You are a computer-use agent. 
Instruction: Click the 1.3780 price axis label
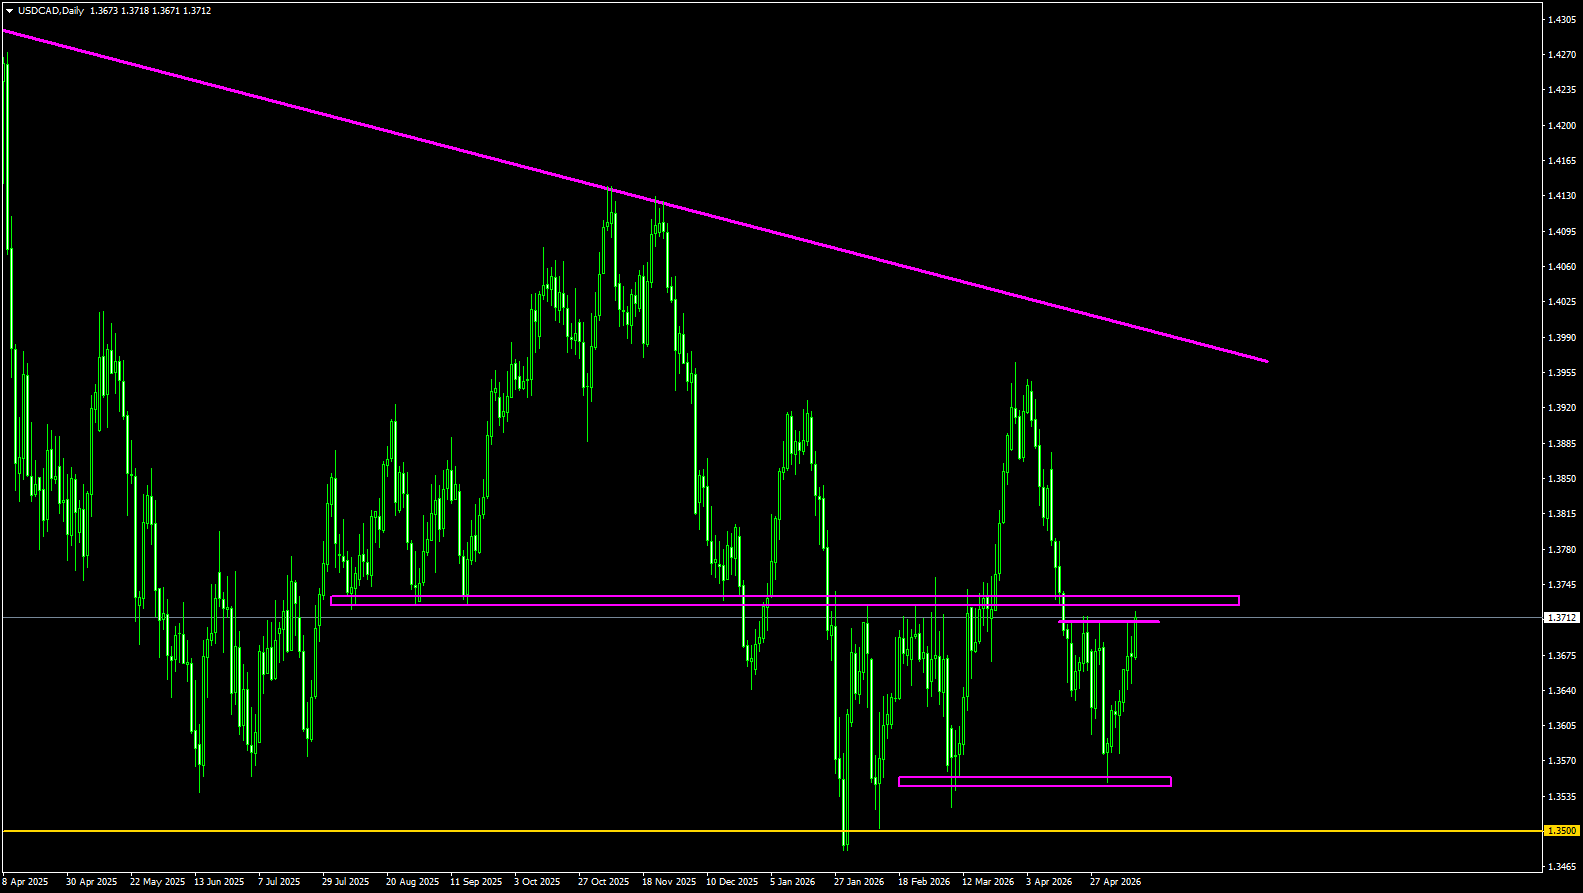(1562, 549)
